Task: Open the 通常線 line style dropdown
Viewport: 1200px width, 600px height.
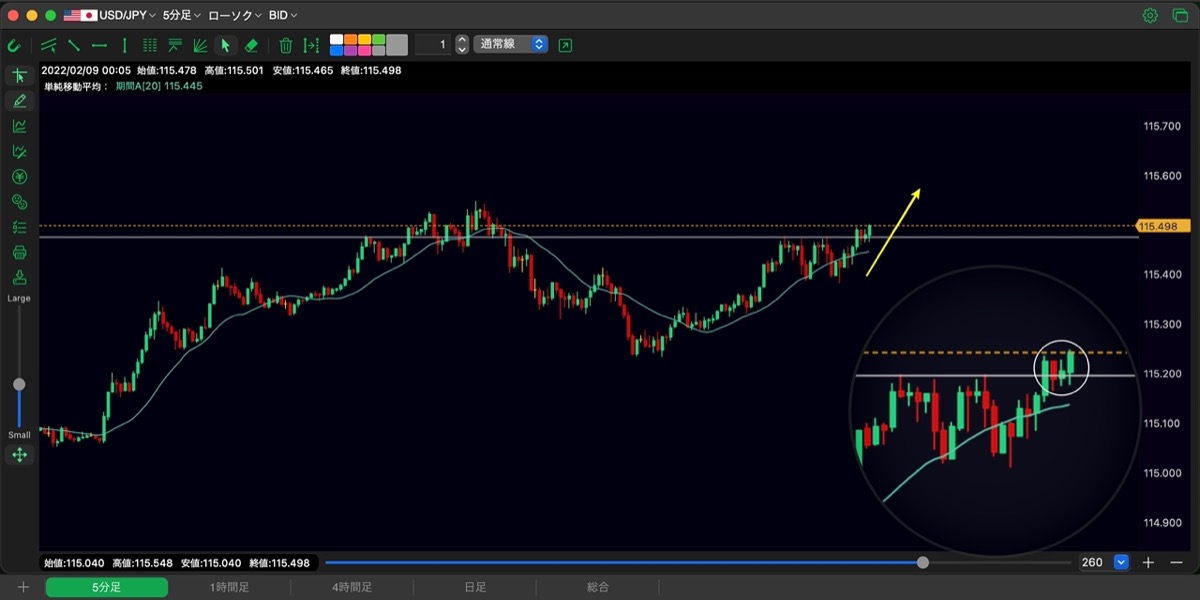Action: [x=511, y=44]
